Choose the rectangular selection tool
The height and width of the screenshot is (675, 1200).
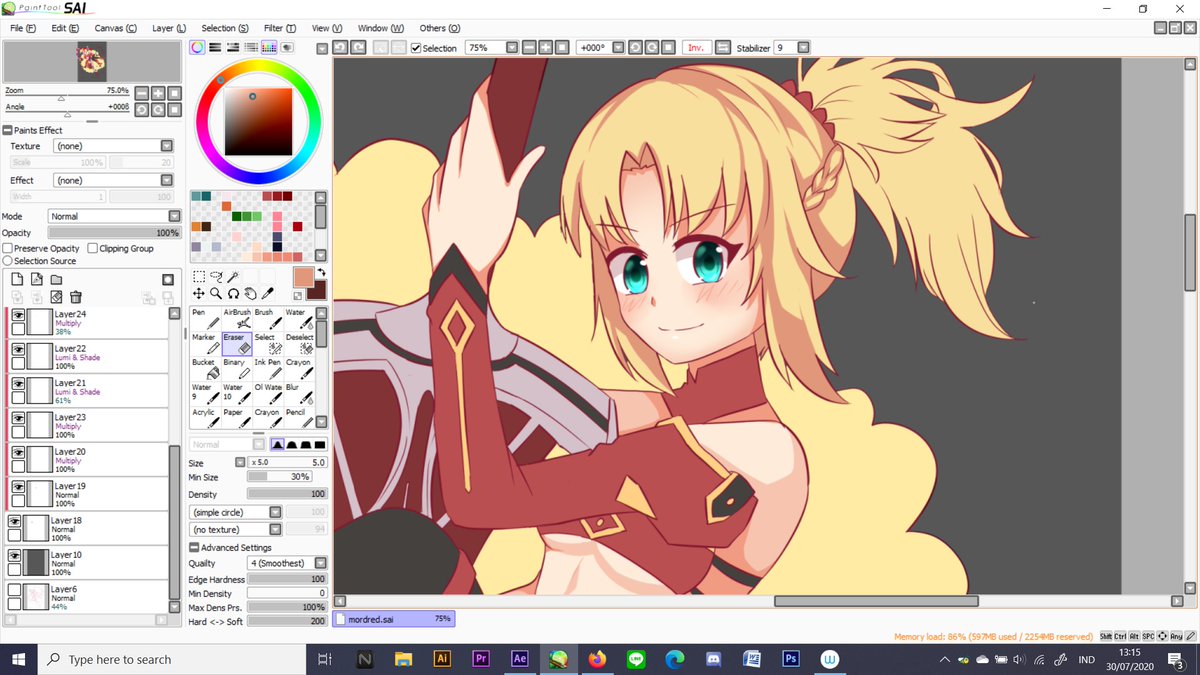199,277
